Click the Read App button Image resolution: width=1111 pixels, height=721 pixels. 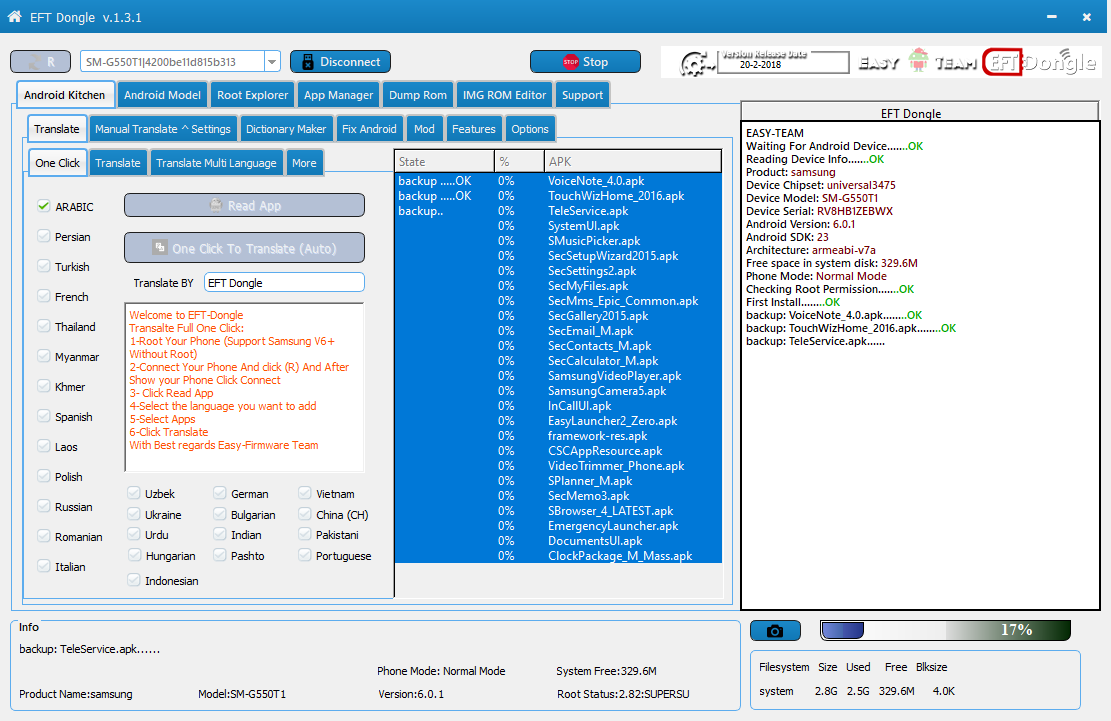244,205
